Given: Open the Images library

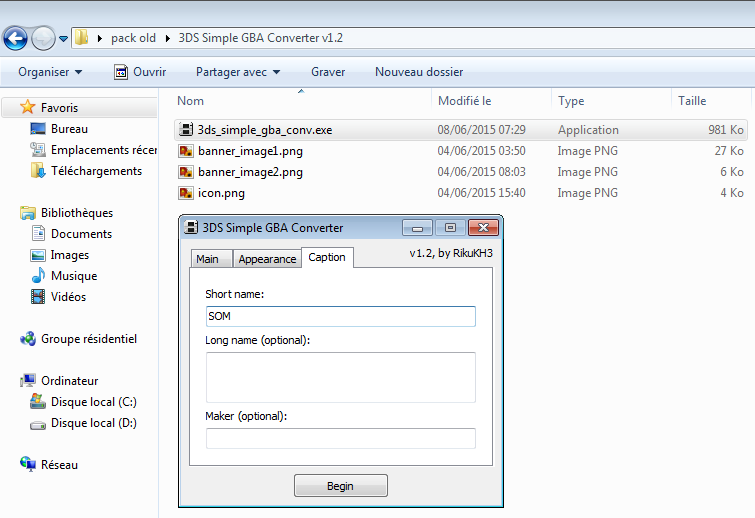Looking at the screenshot, I should 60,255.
